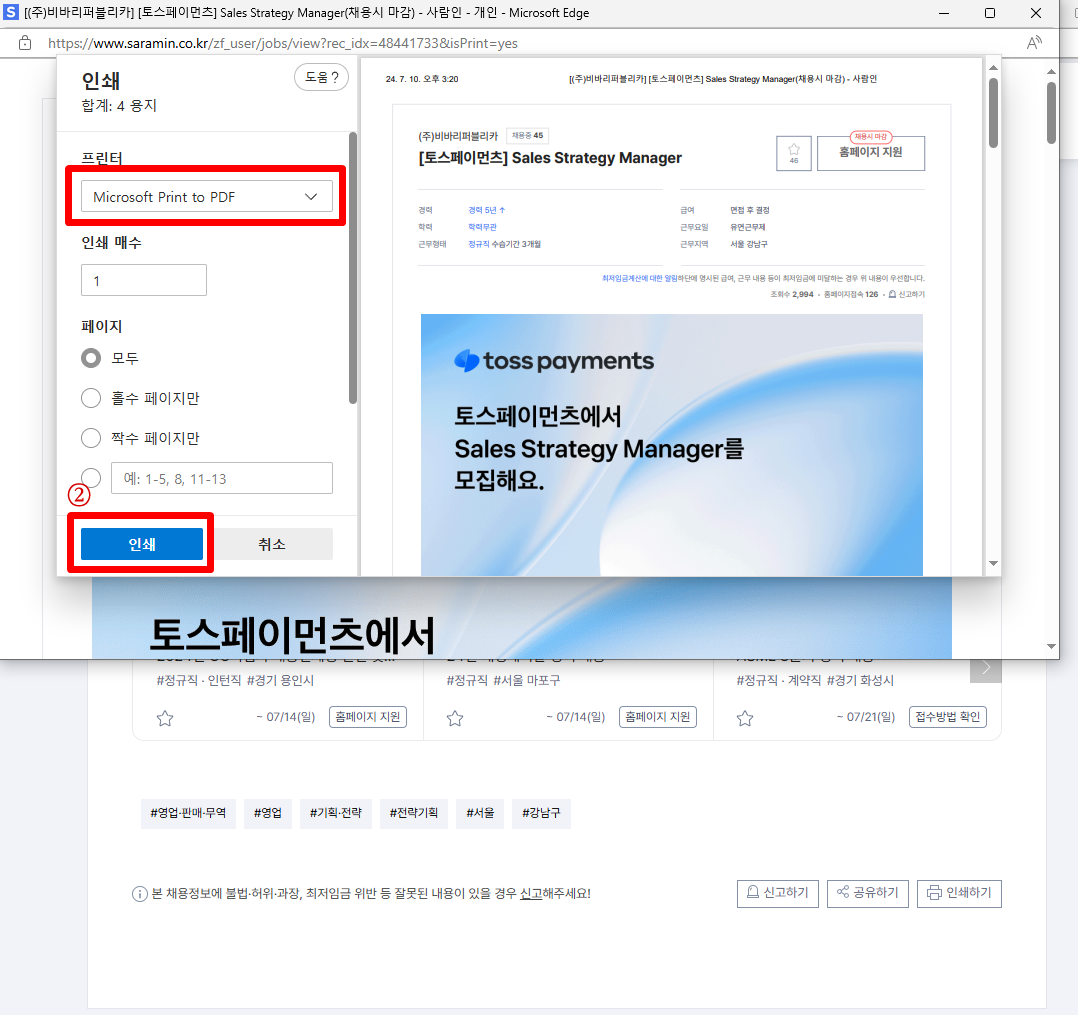Click the toss payments logo in preview

554,360
